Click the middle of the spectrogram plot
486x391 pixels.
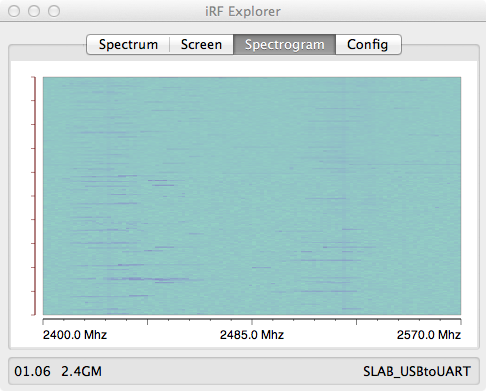coord(252,196)
